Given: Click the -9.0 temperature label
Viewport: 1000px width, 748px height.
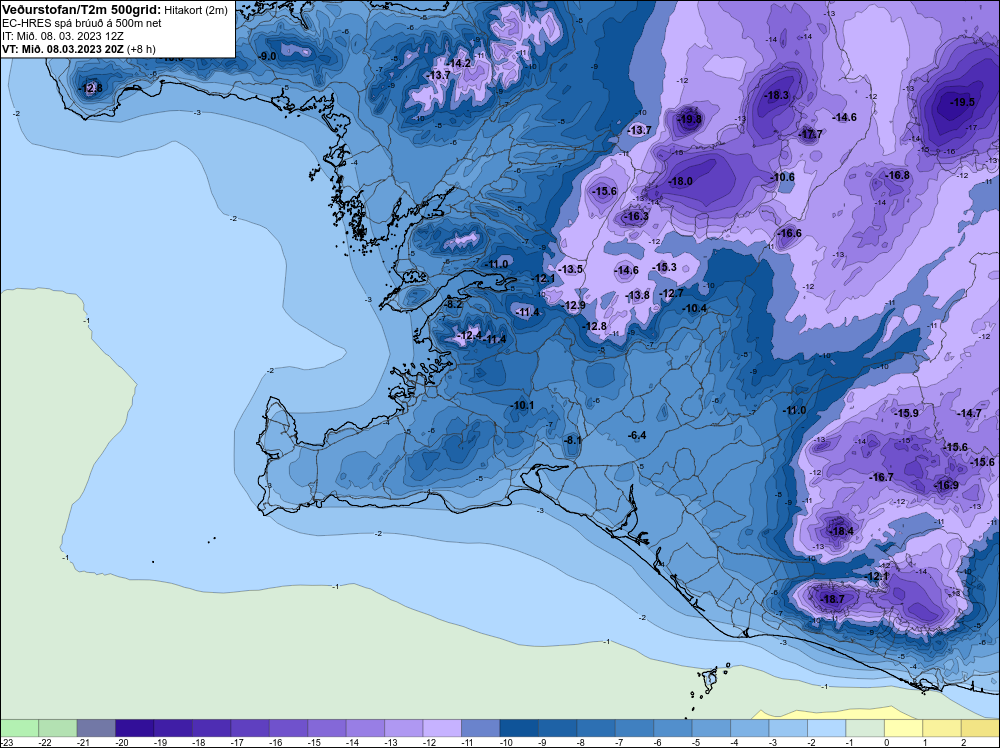Looking at the screenshot, I should pyautogui.click(x=267, y=56).
